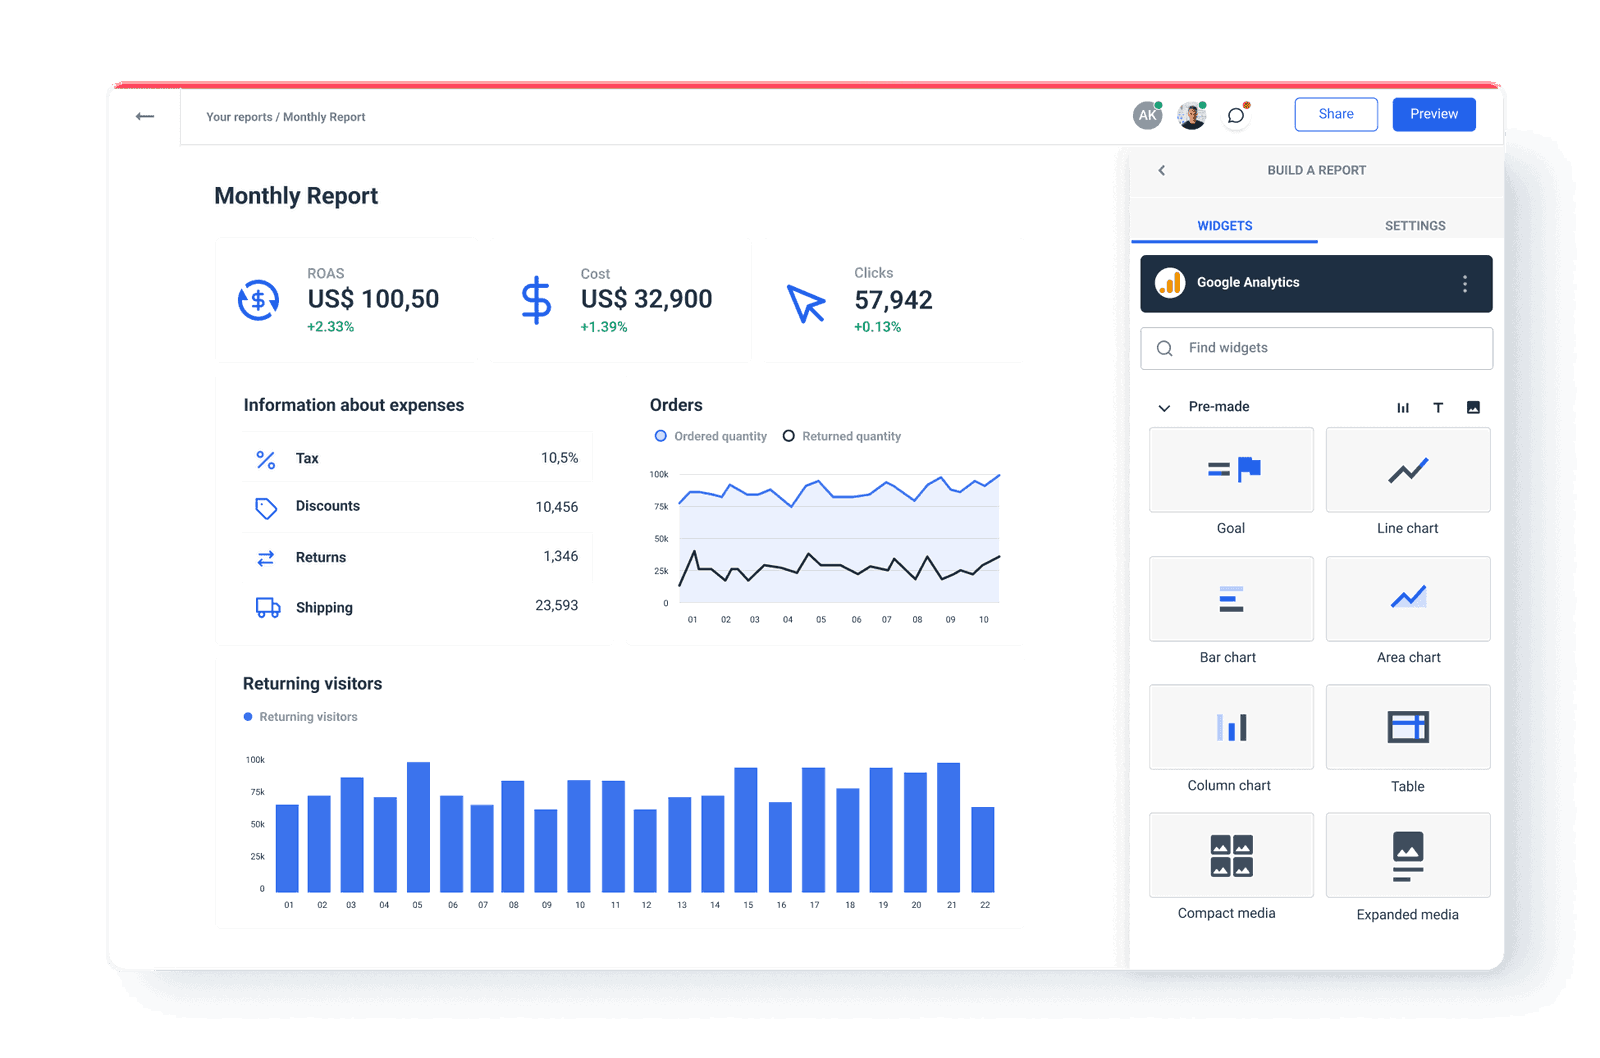Open the comments bubble with notification
The height and width of the screenshot is (1058, 1600).
pyautogui.click(x=1236, y=115)
